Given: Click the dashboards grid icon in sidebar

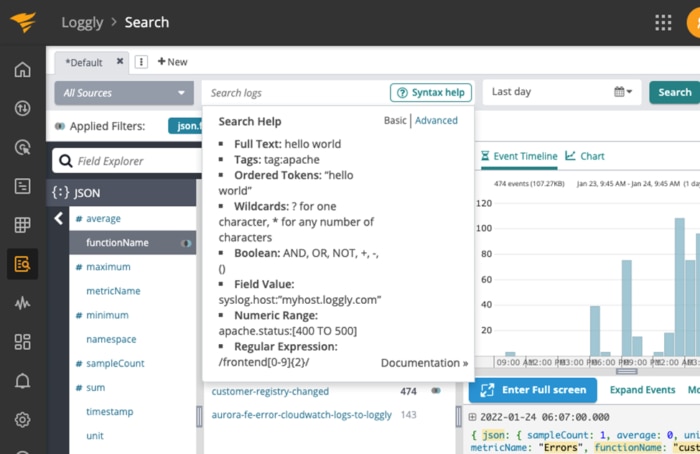Looking at the screenshot, I should tap(22, 225).
